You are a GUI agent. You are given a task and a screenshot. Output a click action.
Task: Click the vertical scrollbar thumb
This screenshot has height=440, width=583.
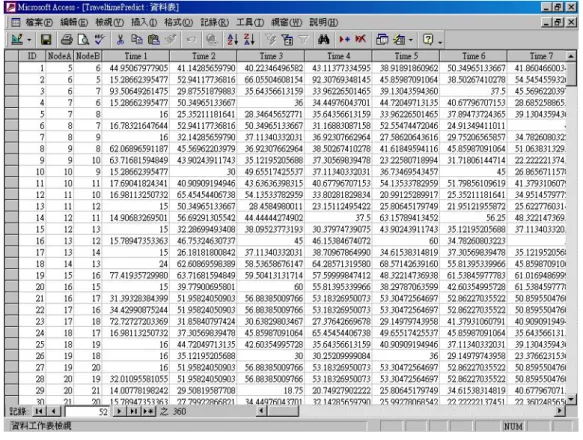(x=571, y=74)
